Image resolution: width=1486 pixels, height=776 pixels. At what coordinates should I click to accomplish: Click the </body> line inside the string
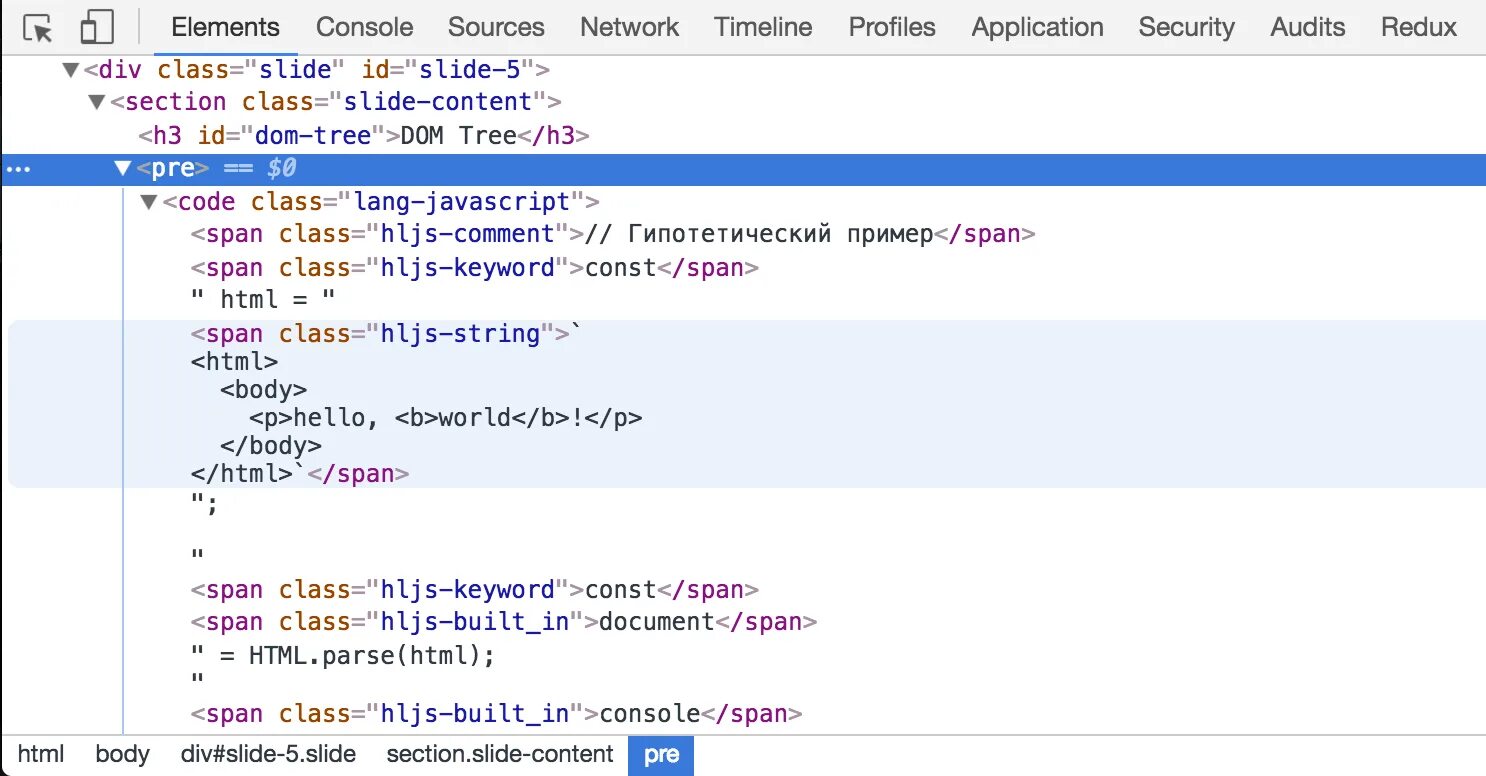[271, 446]
